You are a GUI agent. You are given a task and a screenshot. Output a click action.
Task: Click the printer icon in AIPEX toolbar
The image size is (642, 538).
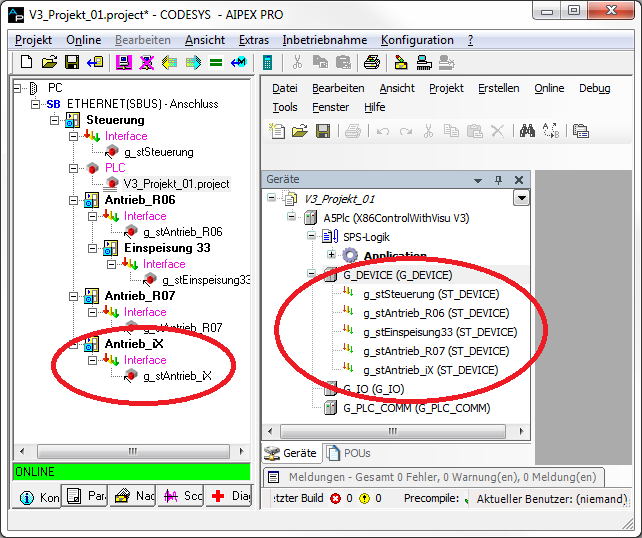(372, 62)
